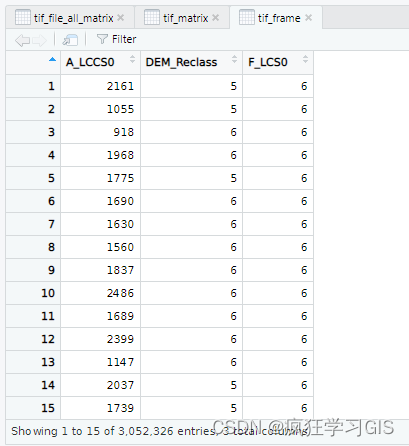Viewport: 409px width, 446px height.
Task: Switch to the tif_matrix tab
Action: click(186, 18)
